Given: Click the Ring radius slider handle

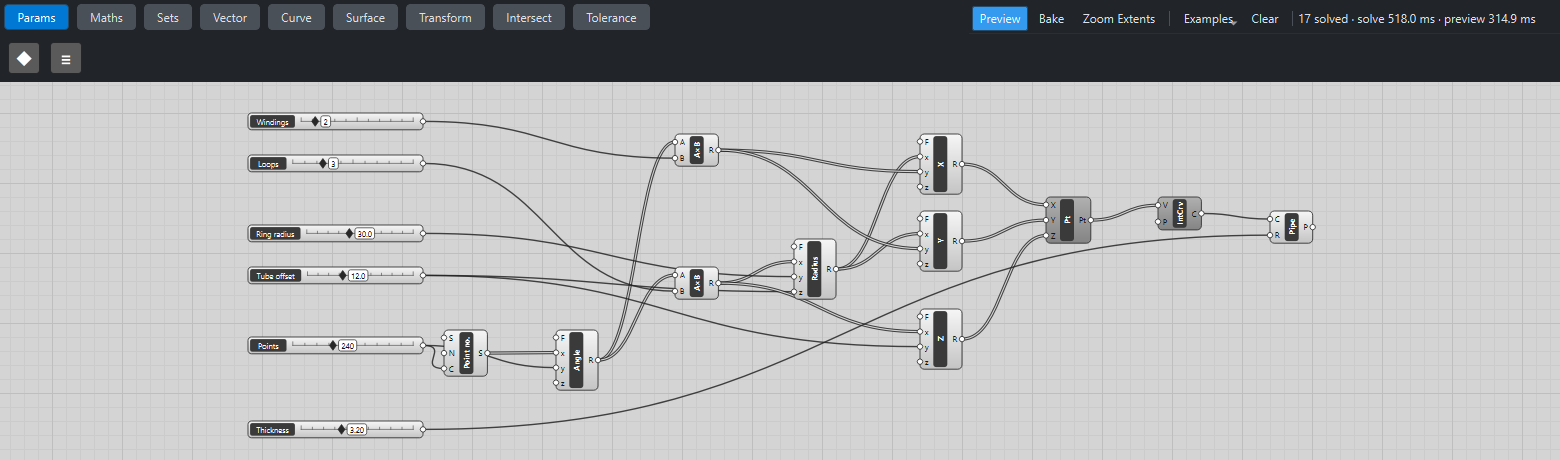Looking at the screenshot, I should 349,233.
